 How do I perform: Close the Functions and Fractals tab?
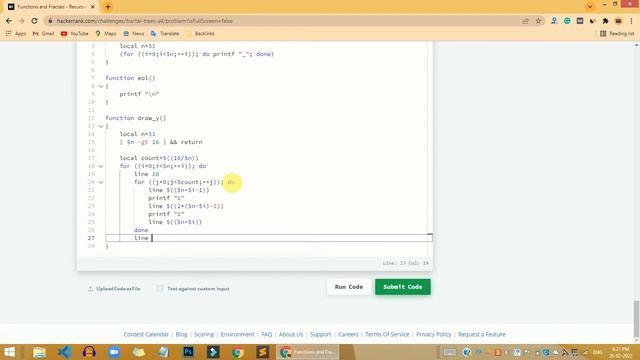coord(93,7)
